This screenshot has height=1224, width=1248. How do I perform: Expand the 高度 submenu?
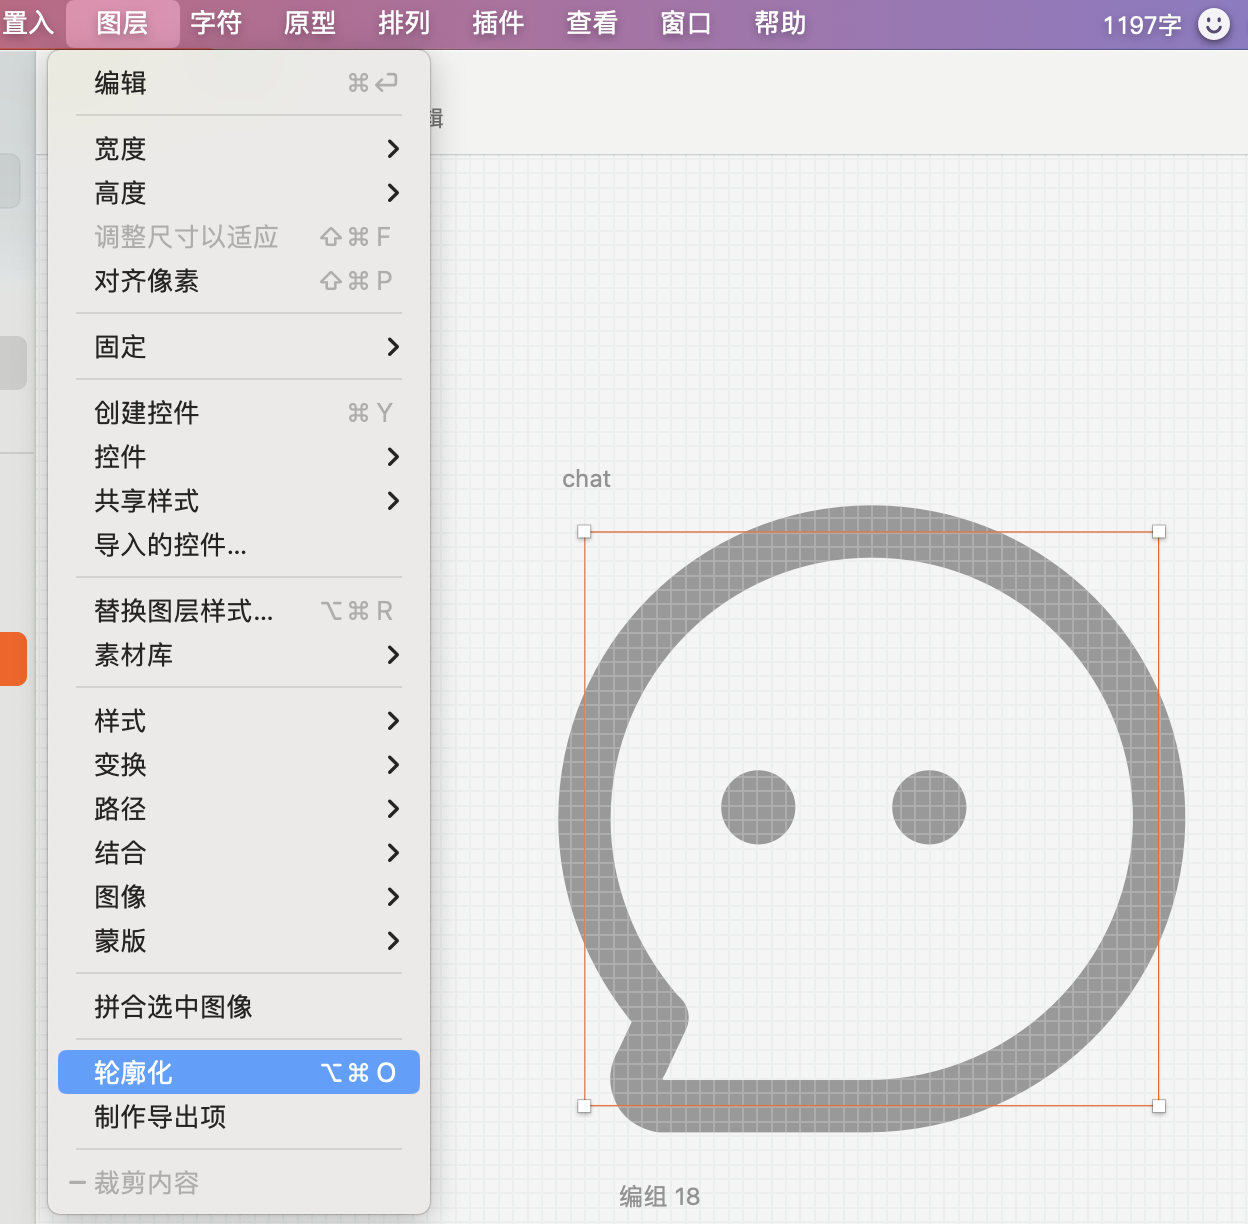(239, 193)
